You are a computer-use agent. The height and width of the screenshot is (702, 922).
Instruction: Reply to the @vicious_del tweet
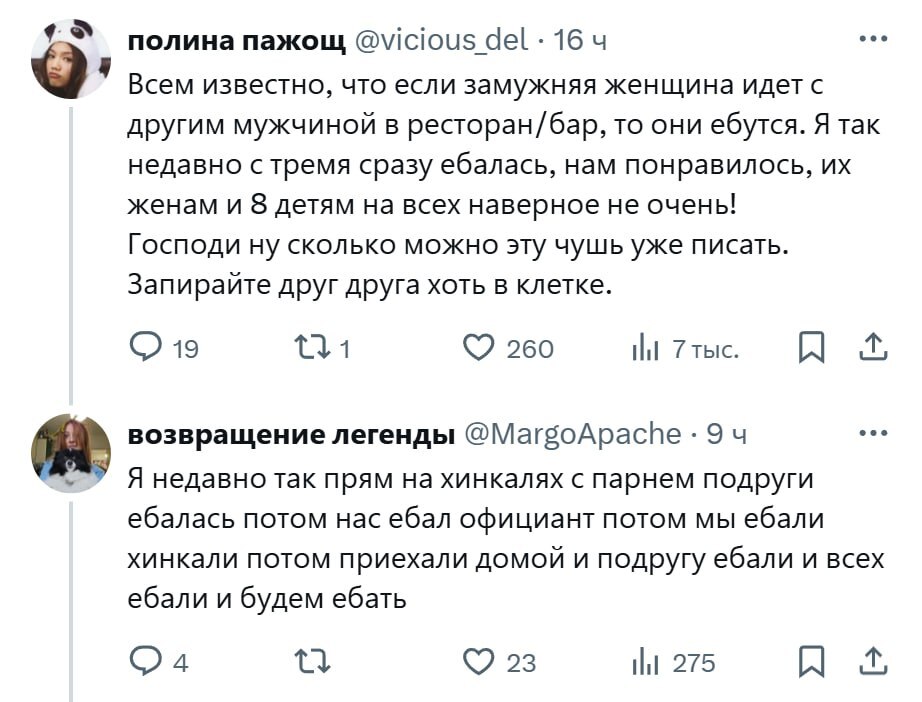click(x=147, y=348)
